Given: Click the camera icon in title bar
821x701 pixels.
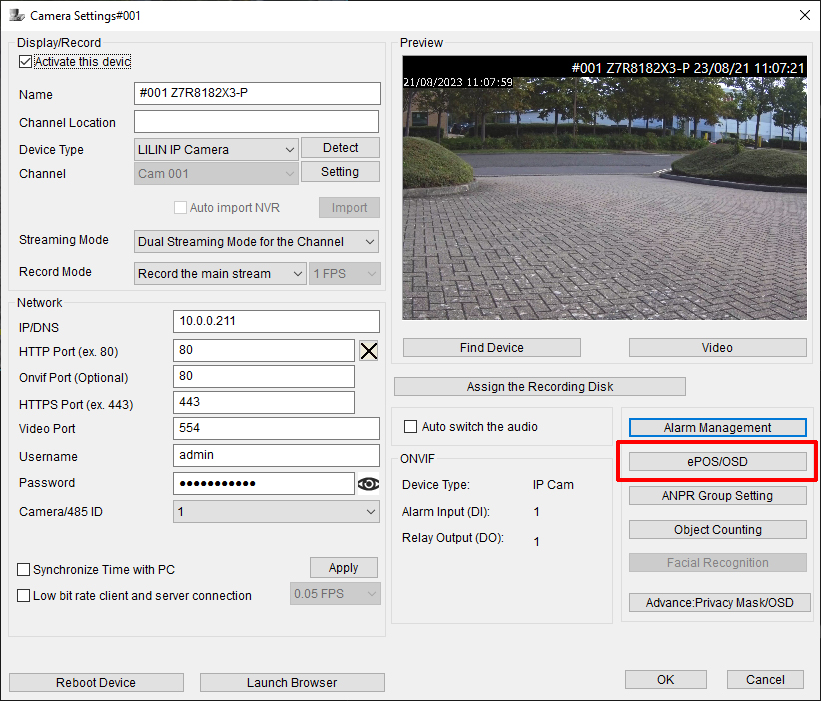Looking at the screenshot, I should (16, 16).
